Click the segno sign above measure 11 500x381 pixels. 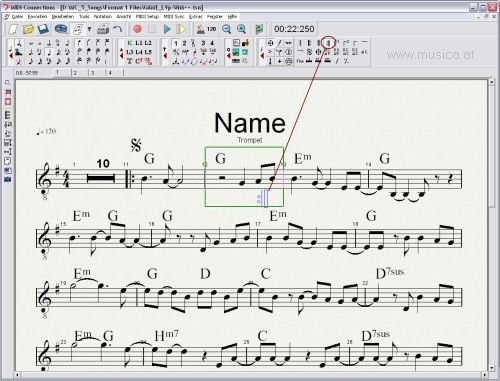136,145
